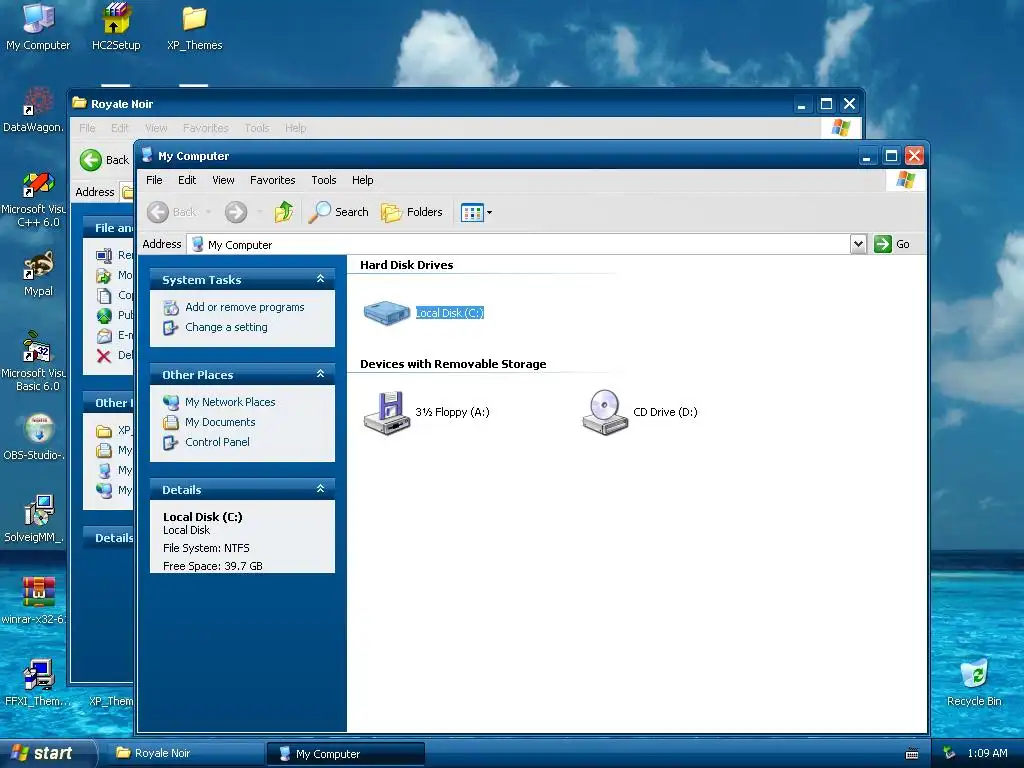Open File menu in Royale Noir window
1024x768 pixels.
coord(88,128)
